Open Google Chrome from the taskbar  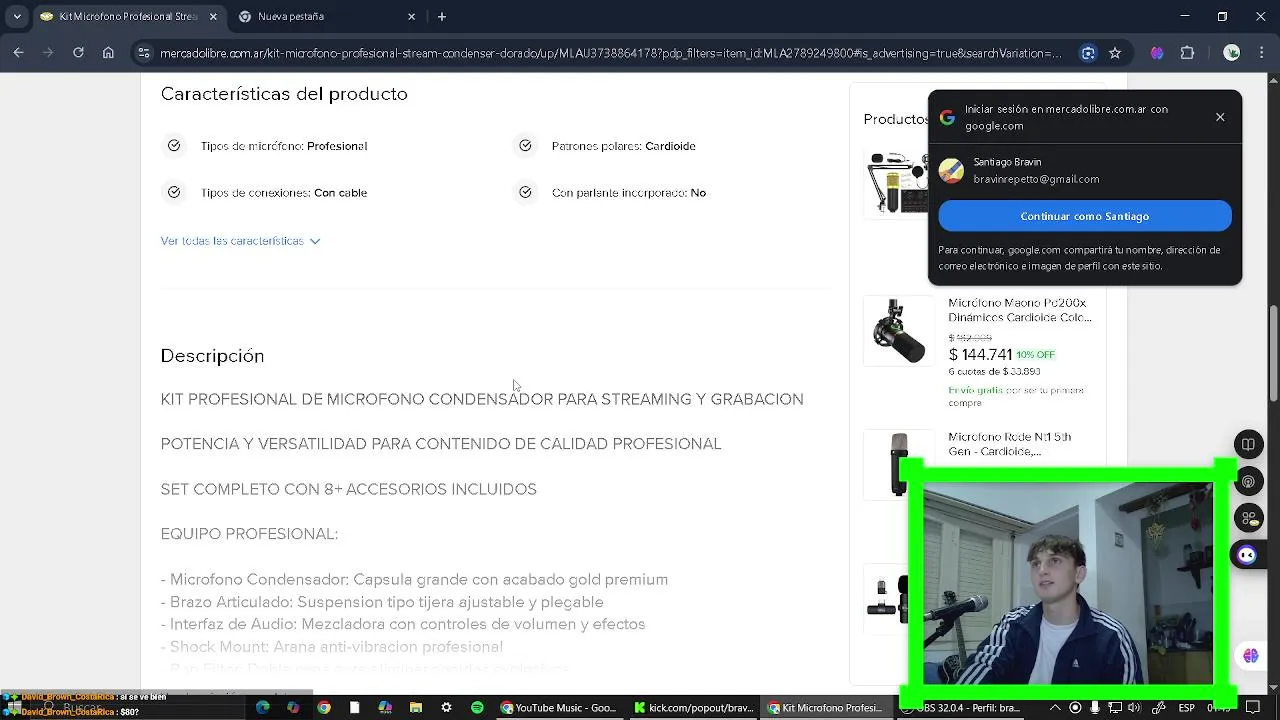[x=324, y=708]
